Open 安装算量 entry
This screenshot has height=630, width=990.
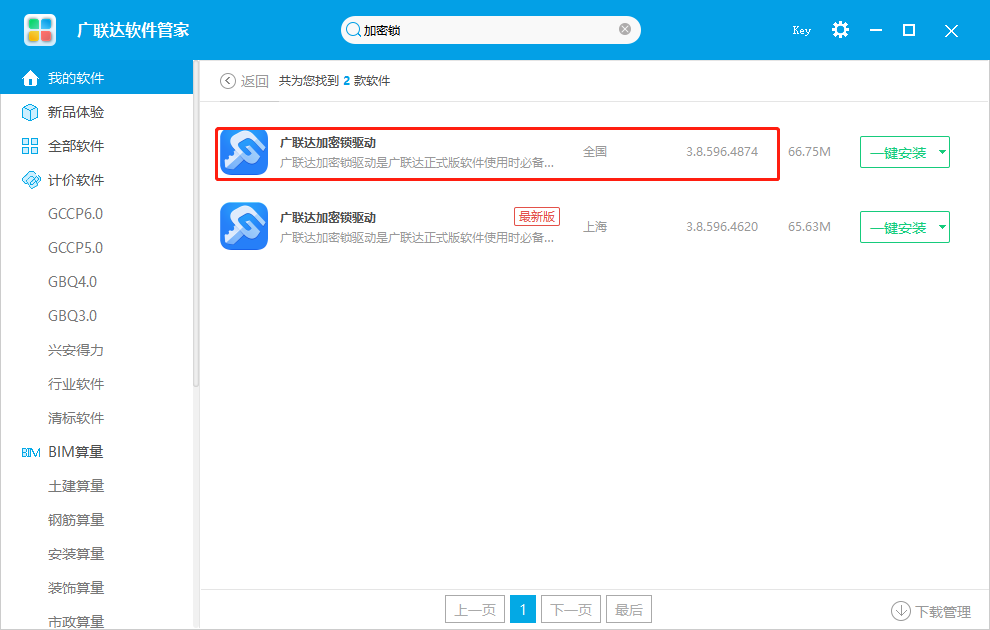click(76, 554)
